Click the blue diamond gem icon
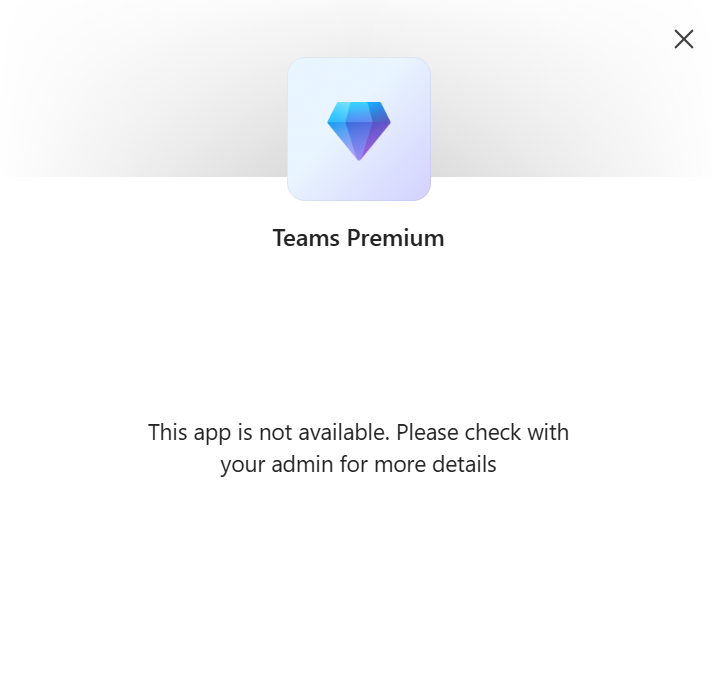The height and width of the screenshot is (694, 712). coord(359,131)
